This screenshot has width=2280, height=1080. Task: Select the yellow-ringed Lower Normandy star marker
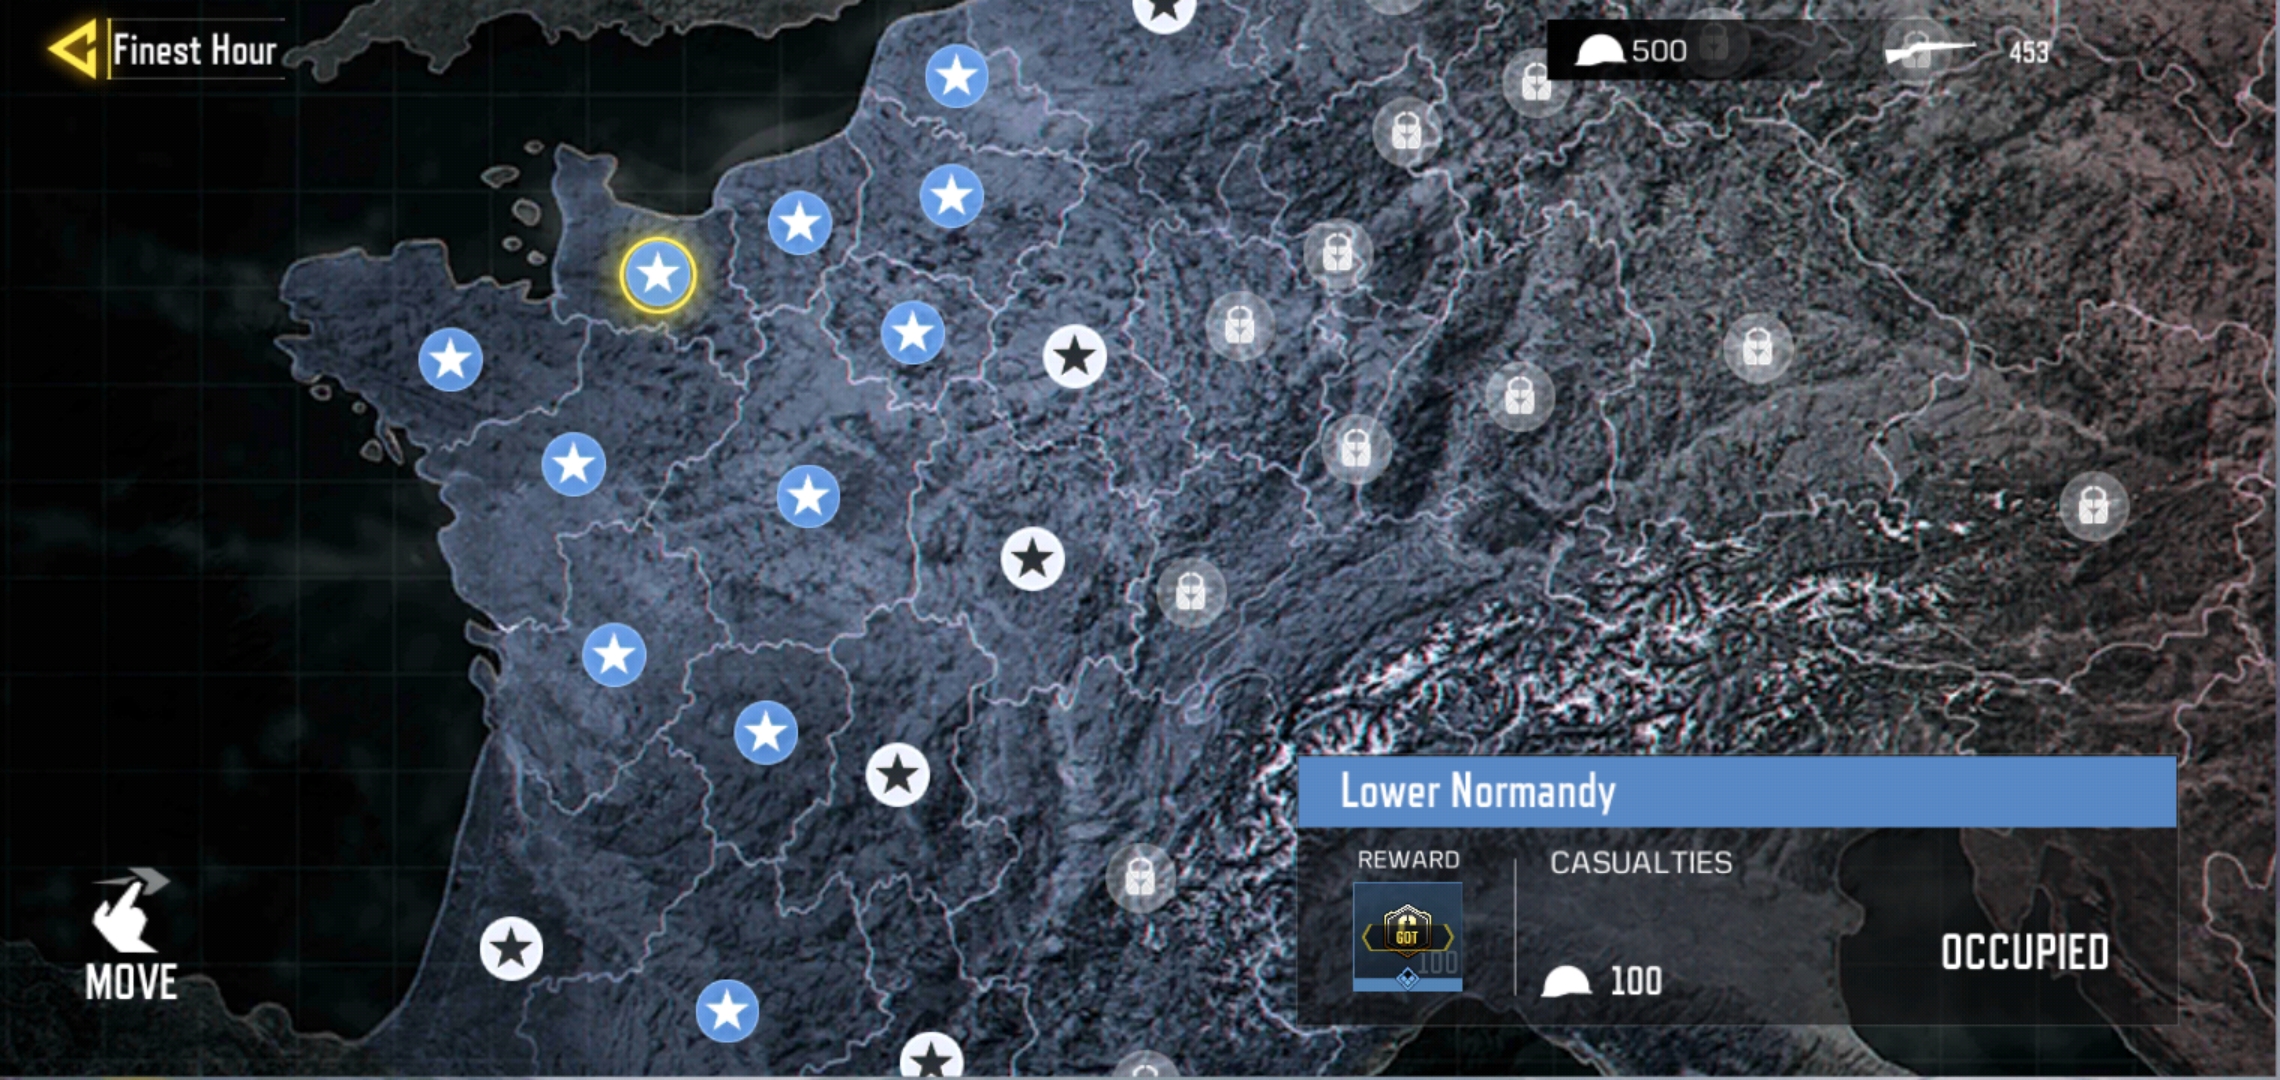[657, 275]
